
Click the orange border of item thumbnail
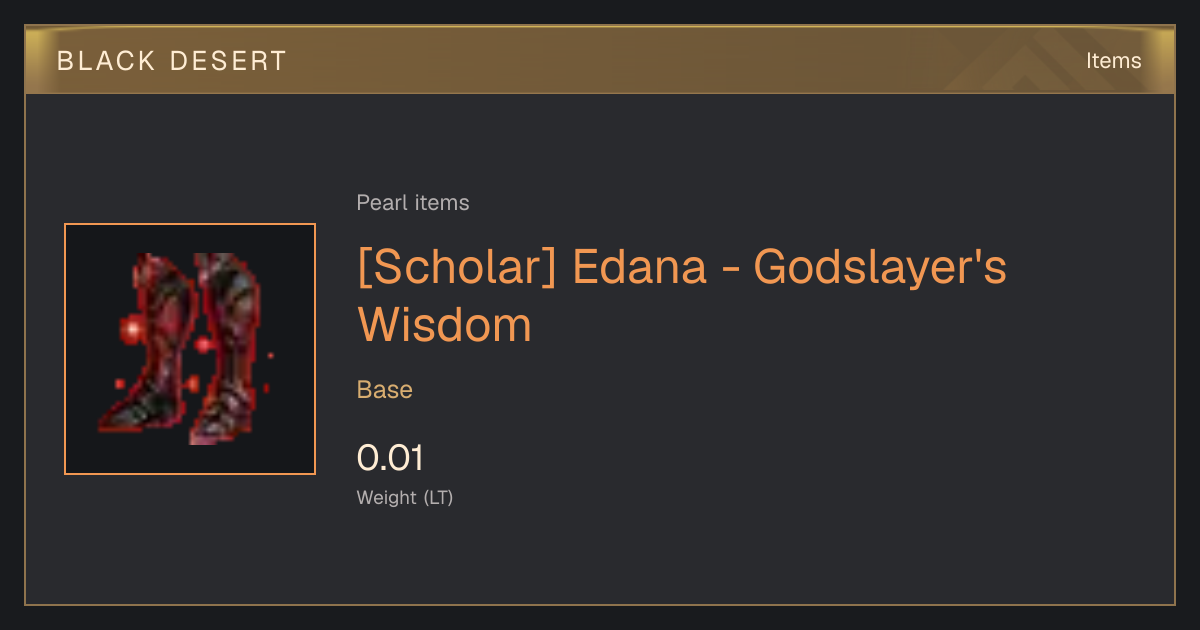190,224
